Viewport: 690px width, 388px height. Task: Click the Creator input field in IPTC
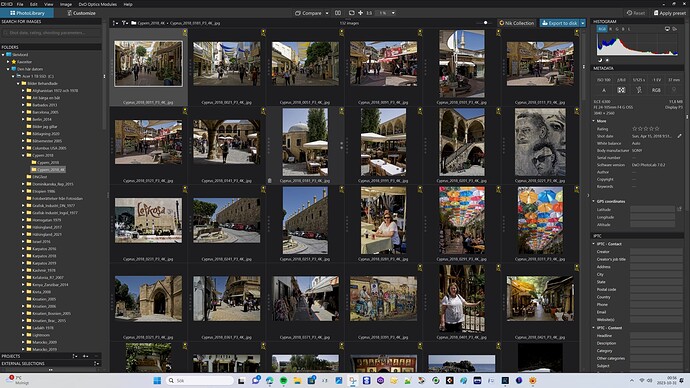point(656,252)
